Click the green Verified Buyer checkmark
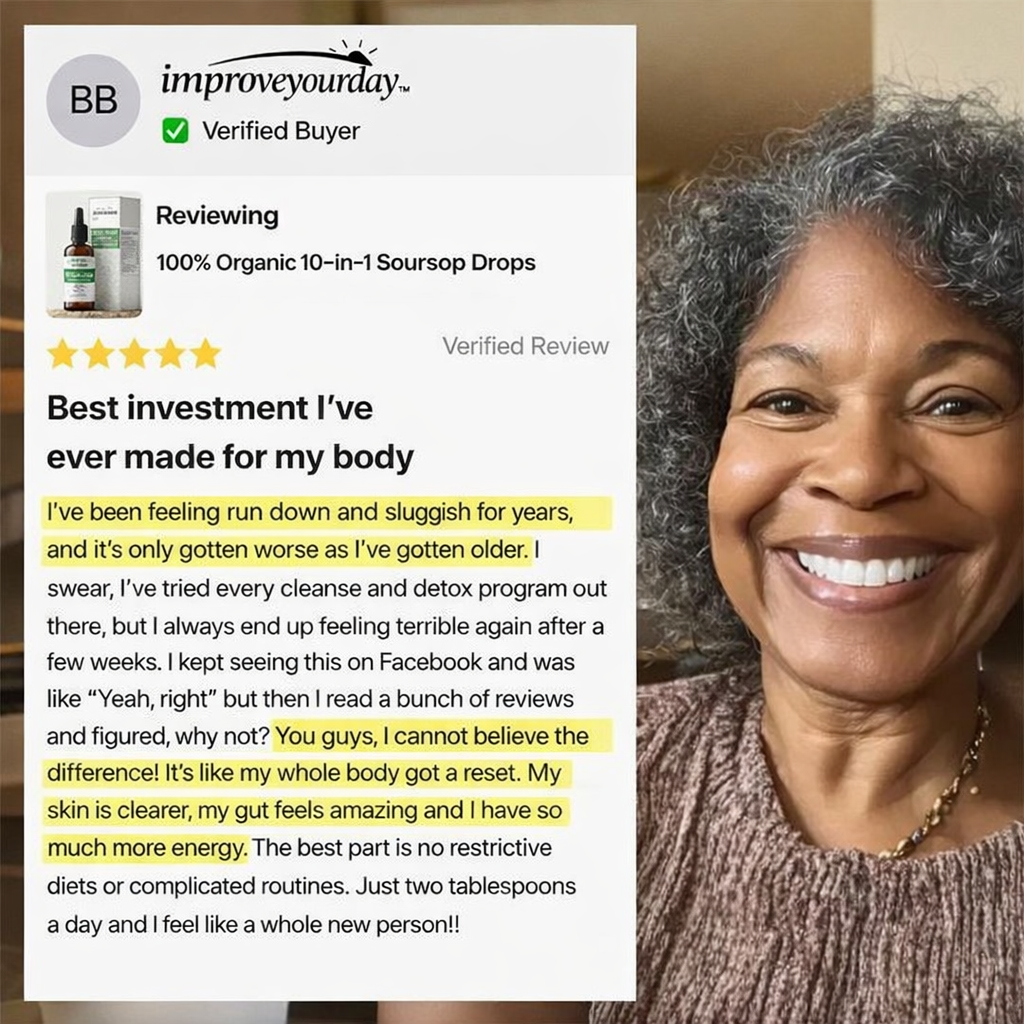 (175, 131)
